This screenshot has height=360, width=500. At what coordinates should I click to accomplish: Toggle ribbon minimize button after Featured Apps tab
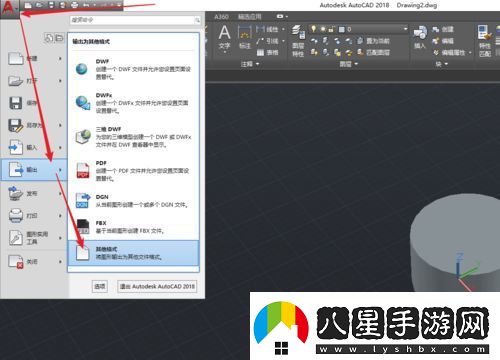click(x=280, y=16)
